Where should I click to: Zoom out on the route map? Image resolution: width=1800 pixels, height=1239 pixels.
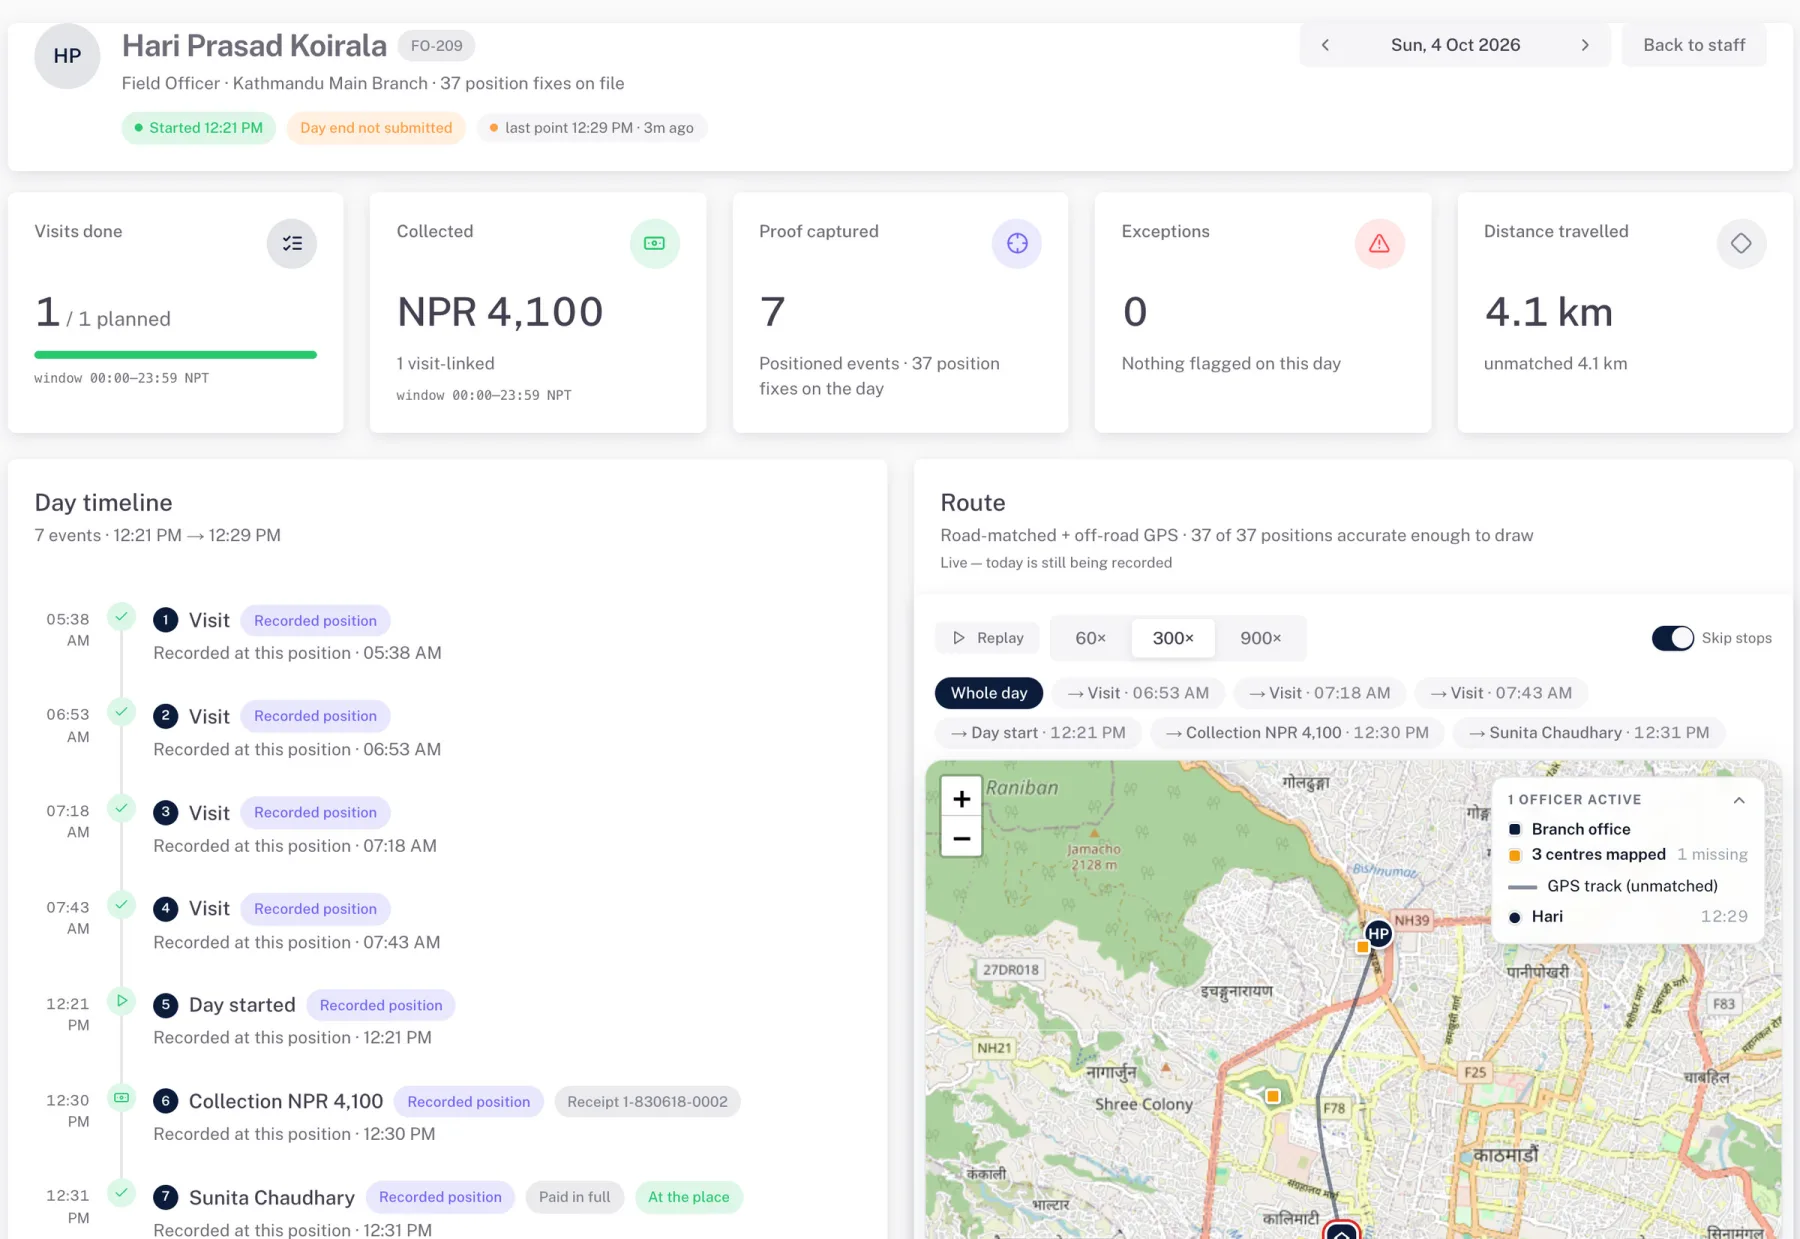coord(961,838)
